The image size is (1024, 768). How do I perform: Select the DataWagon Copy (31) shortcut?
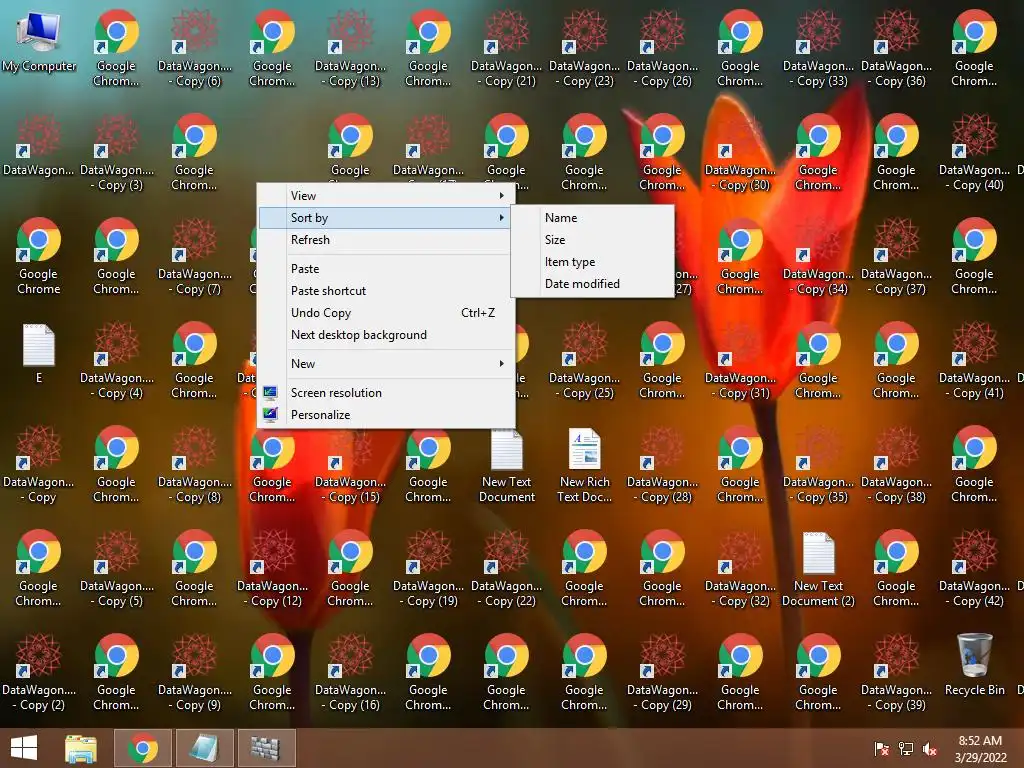click(741, 360)
